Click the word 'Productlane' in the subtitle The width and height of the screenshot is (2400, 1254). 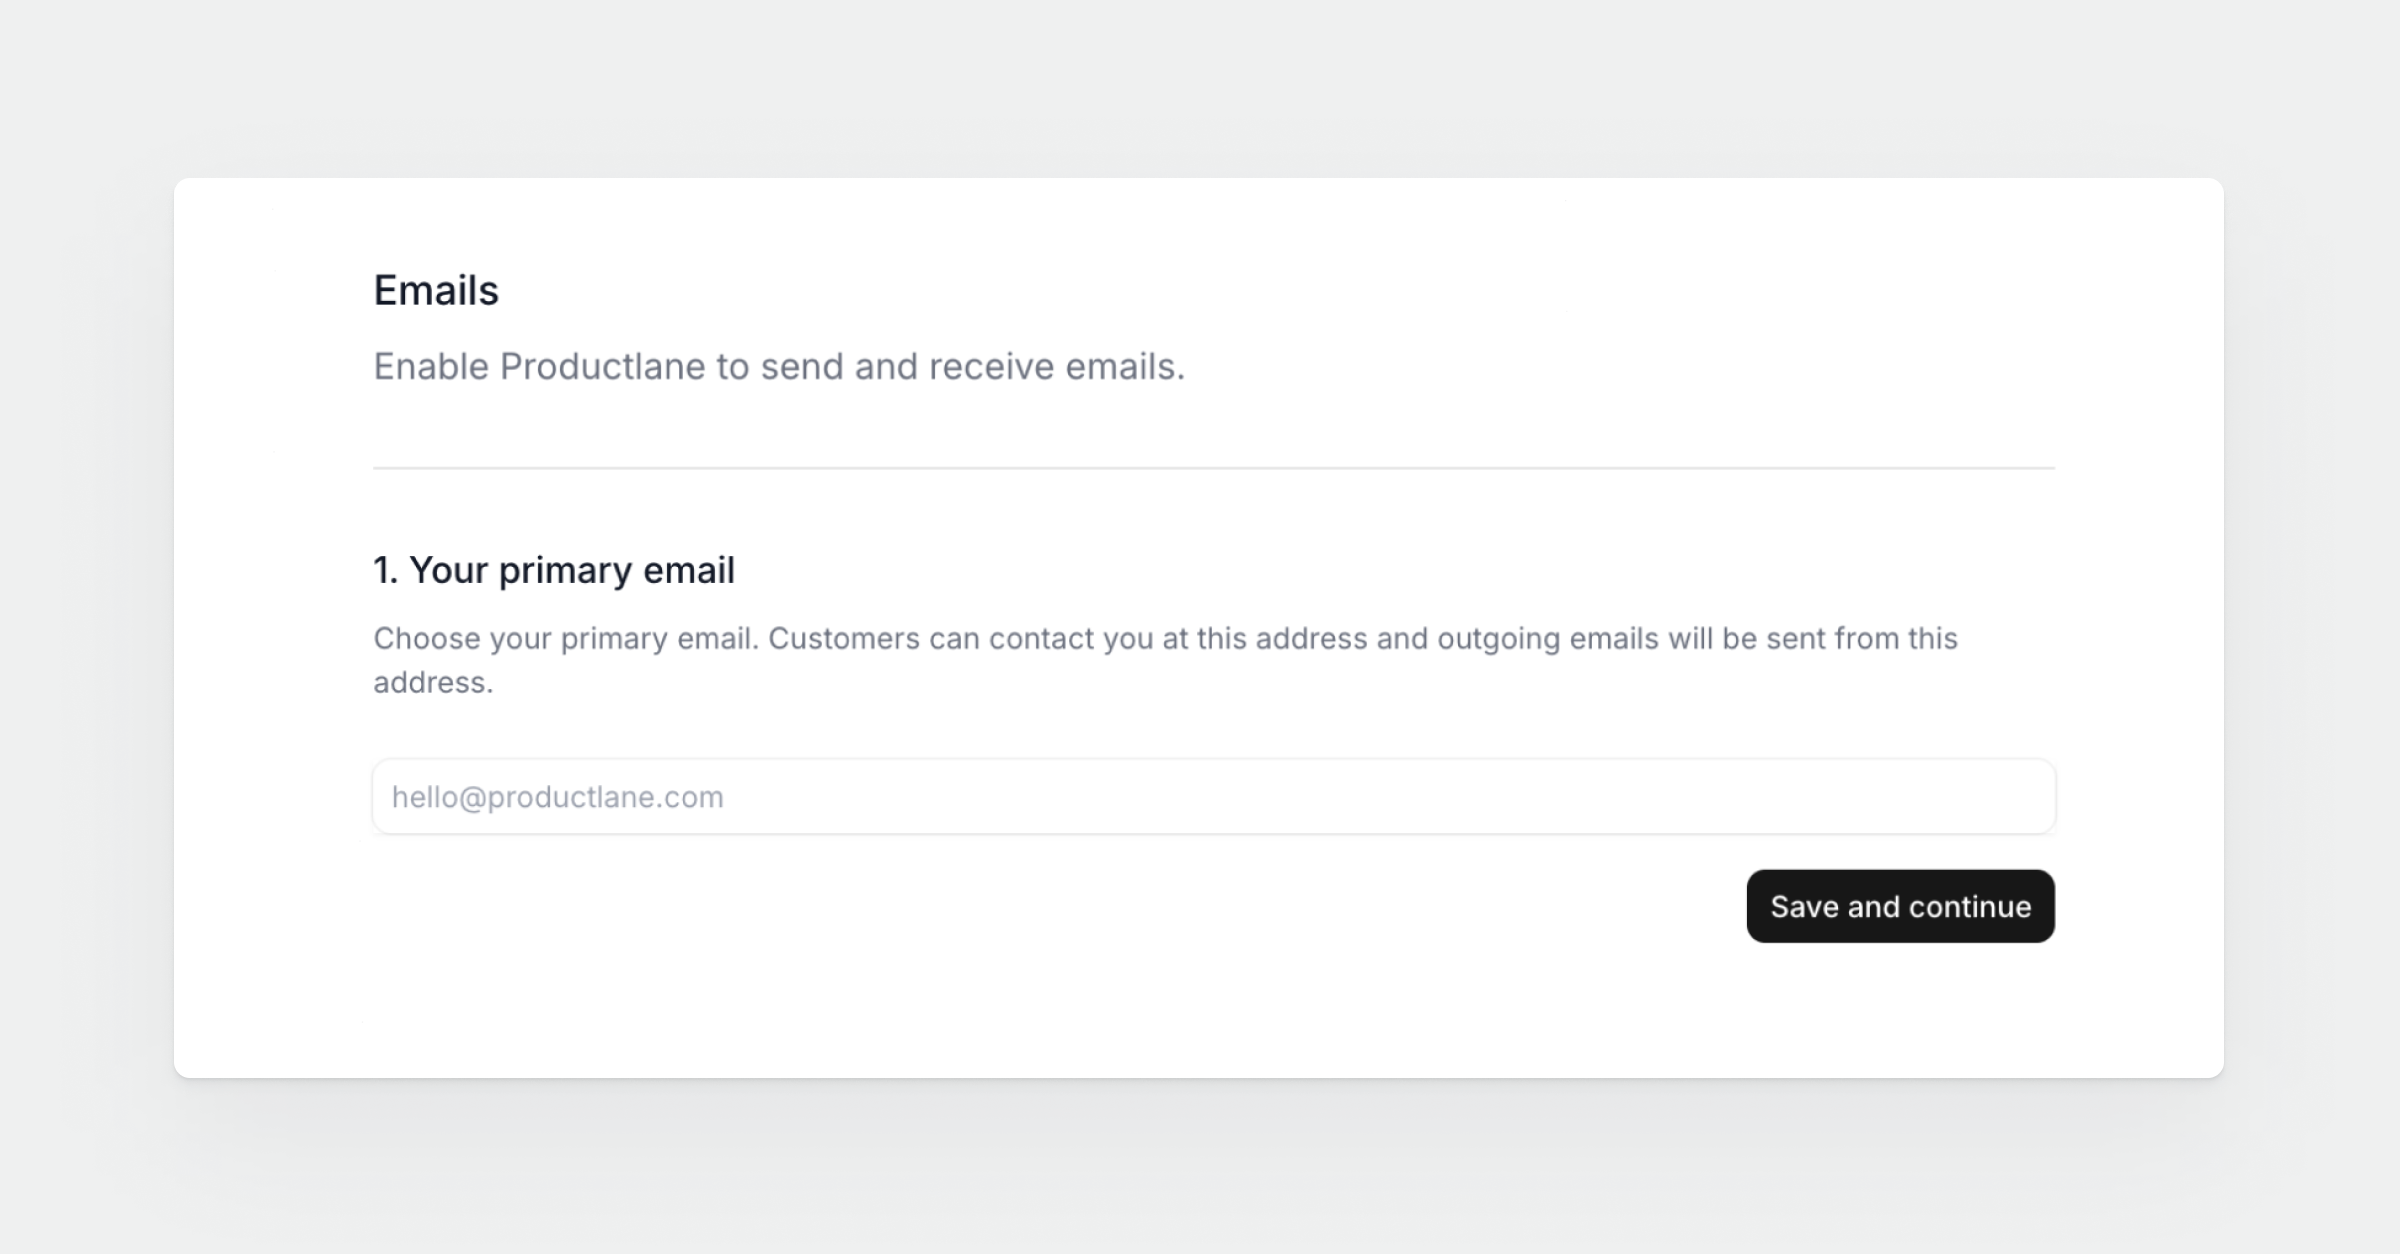(x=602, y=367)
